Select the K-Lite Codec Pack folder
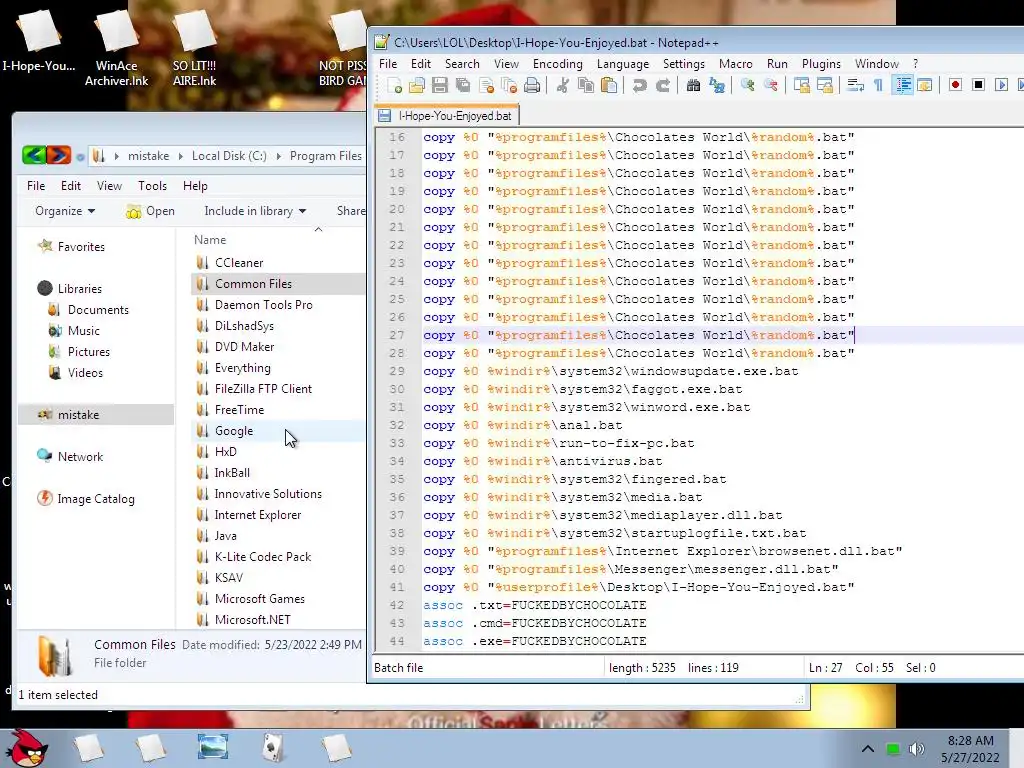Image resolution: width=1024 pixels, height=768 pixels. (x=263, y=556)
